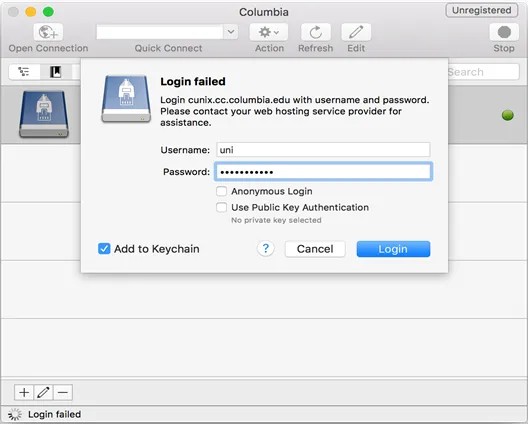
Task: Click the status bar activity spinner
Action: (14, 414)
